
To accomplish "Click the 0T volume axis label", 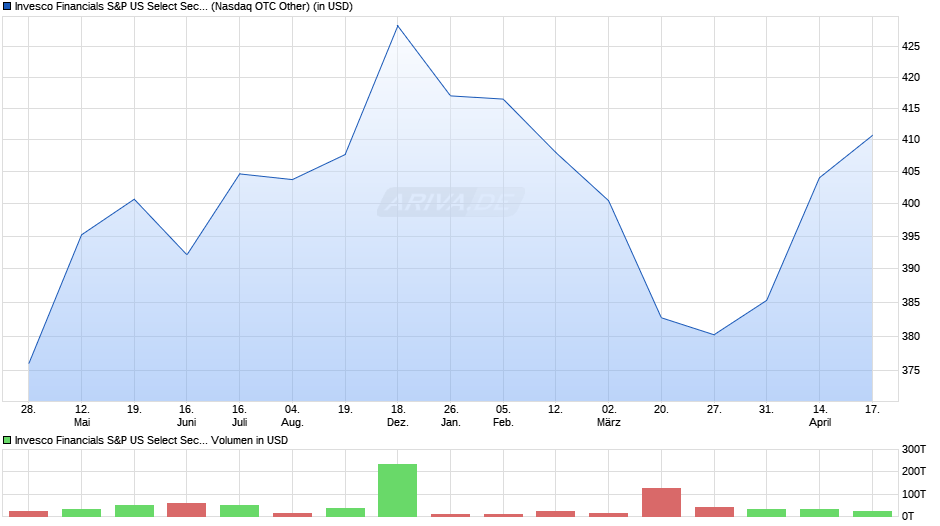I will coord(908,516).
